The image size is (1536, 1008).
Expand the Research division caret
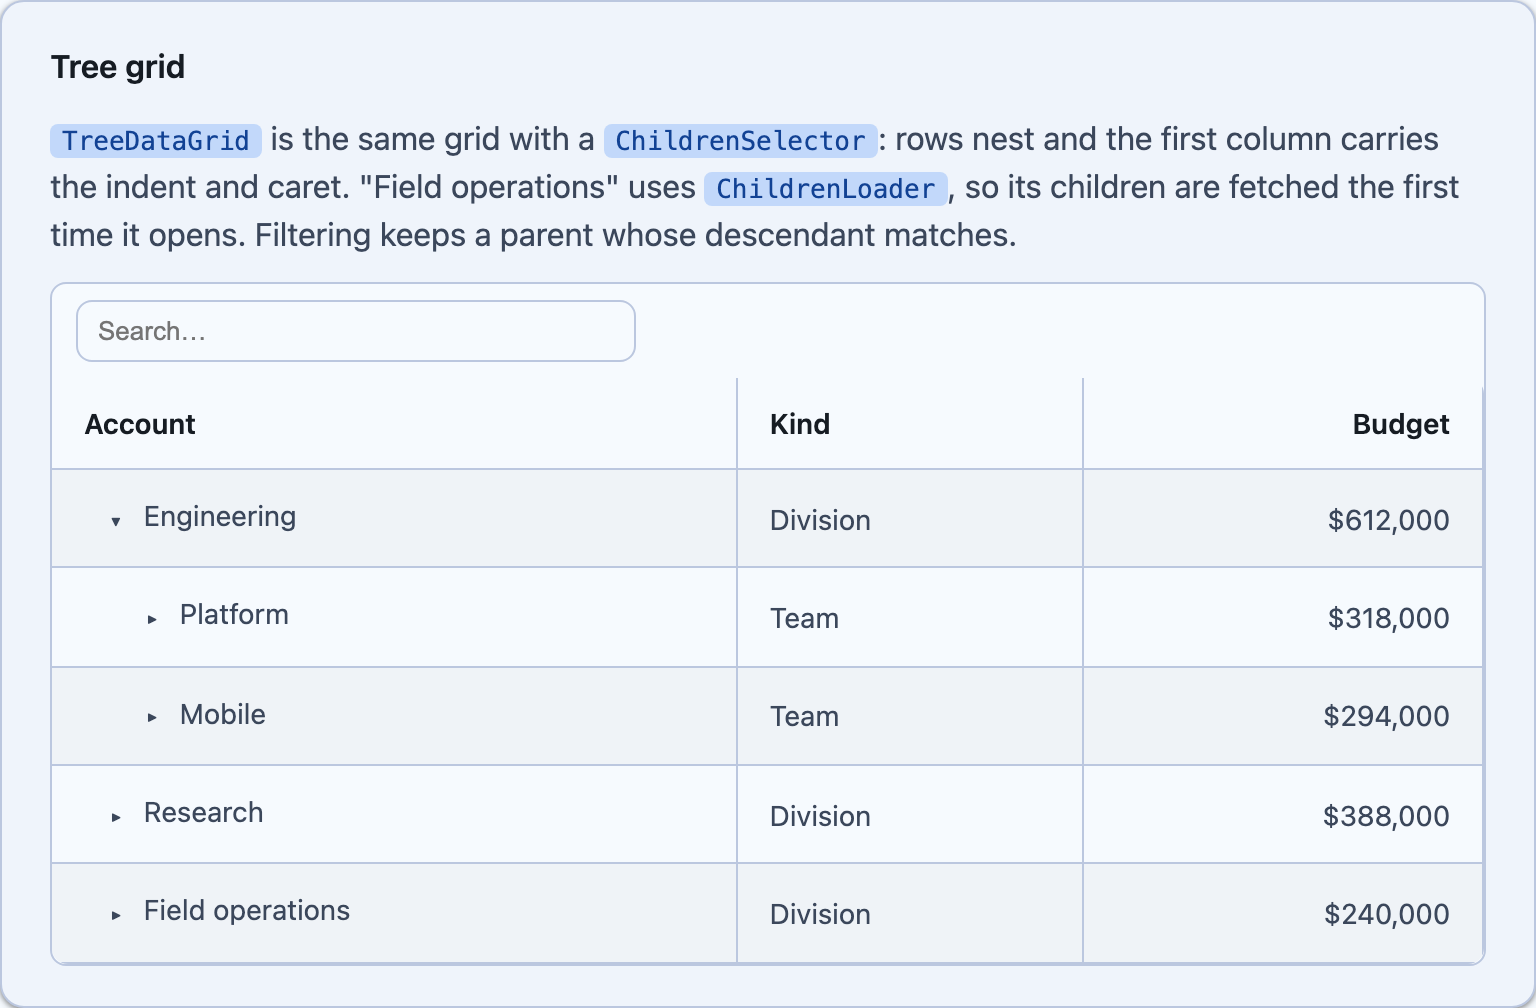click(116, 817)
